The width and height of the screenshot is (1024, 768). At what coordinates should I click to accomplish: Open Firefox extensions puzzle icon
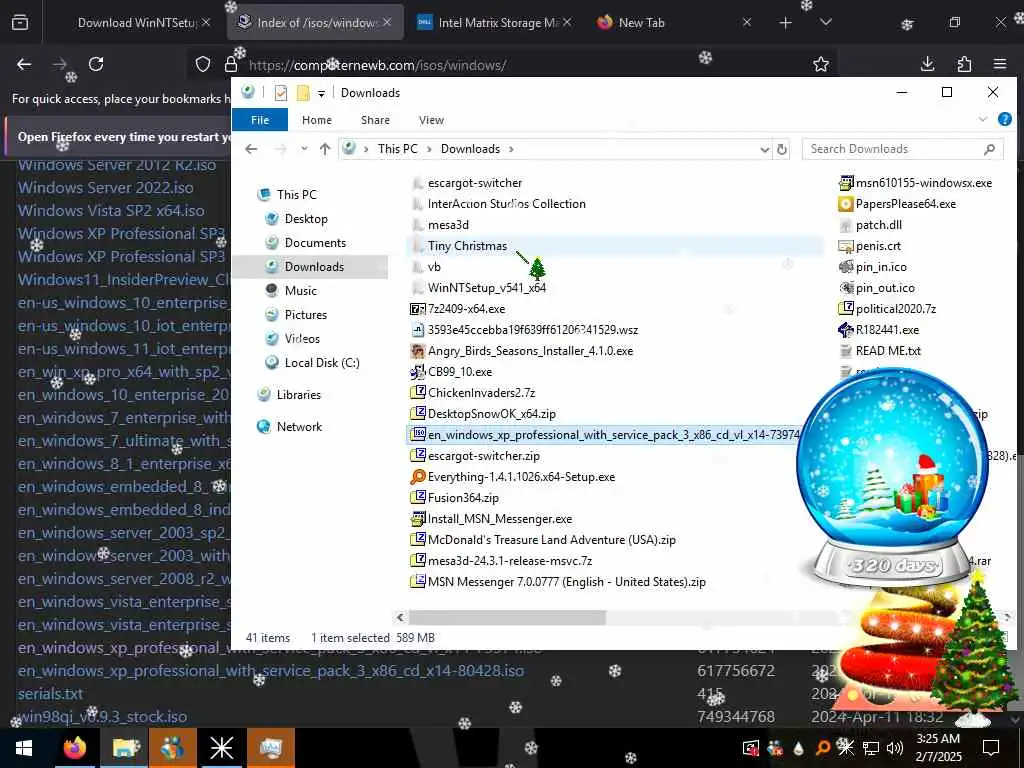pyautogui.click(x=964, y=64)
